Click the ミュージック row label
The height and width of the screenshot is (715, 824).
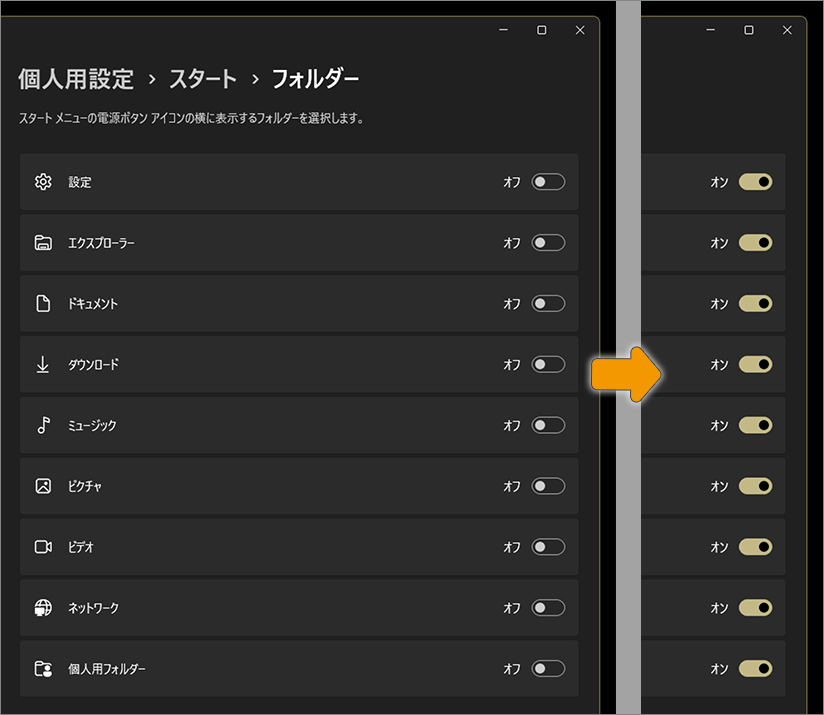click(x=92, y=426)
